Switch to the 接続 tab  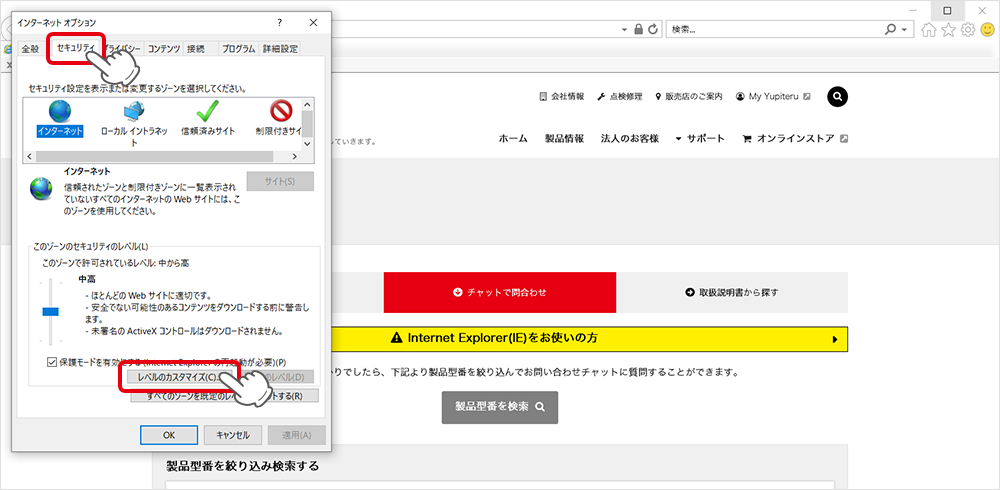pyautogui.click(x=196, y=49)
